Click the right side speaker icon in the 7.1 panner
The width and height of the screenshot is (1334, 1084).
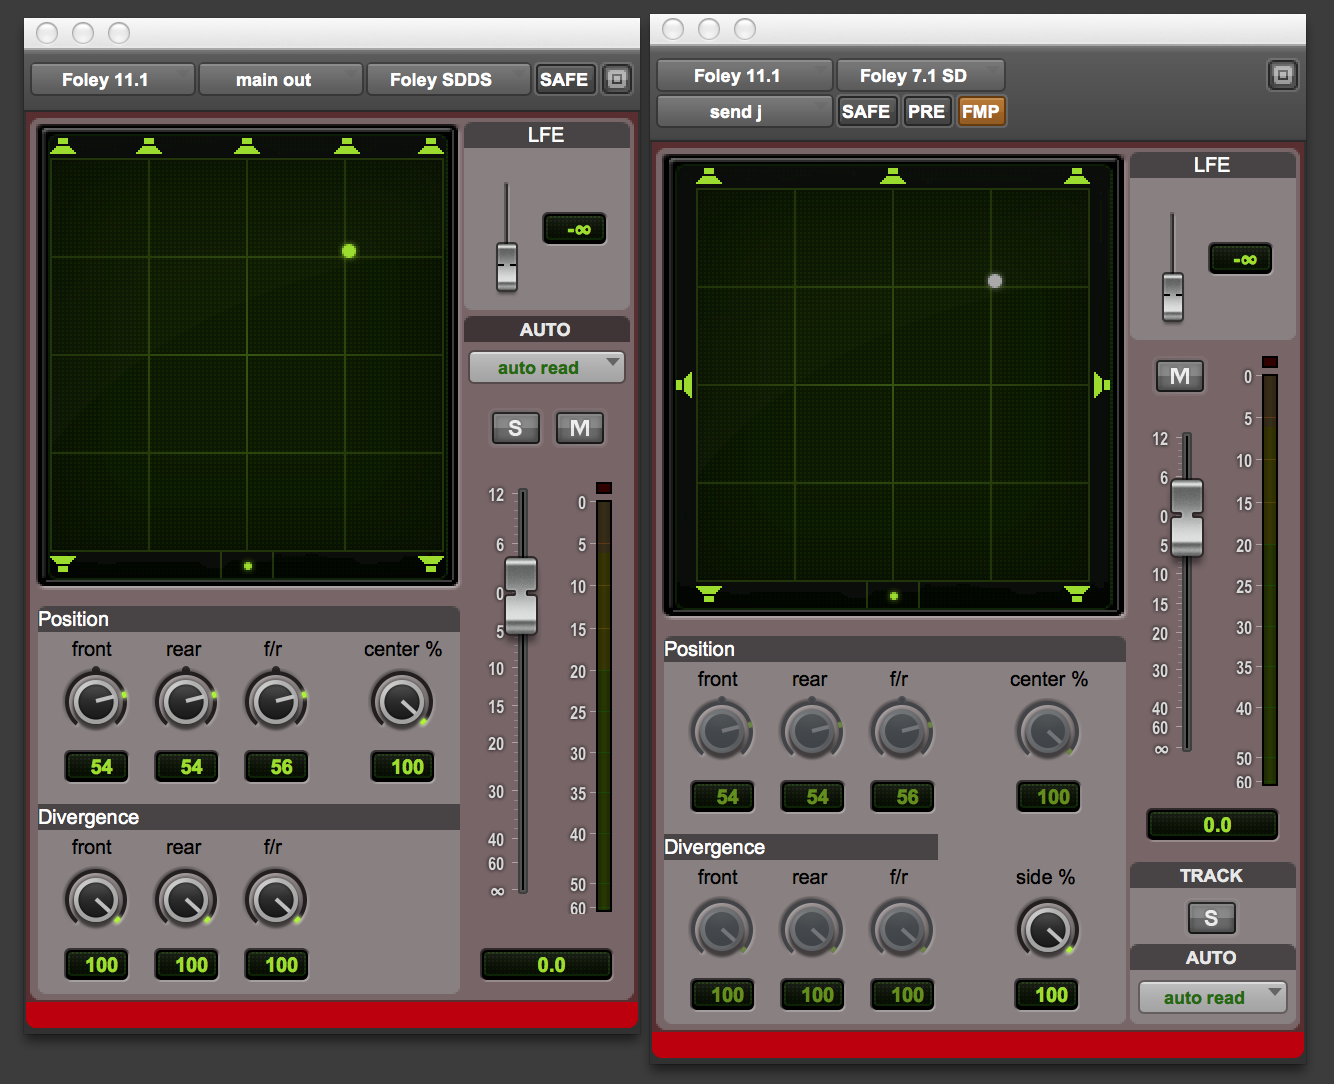(x=1101, y=385)
